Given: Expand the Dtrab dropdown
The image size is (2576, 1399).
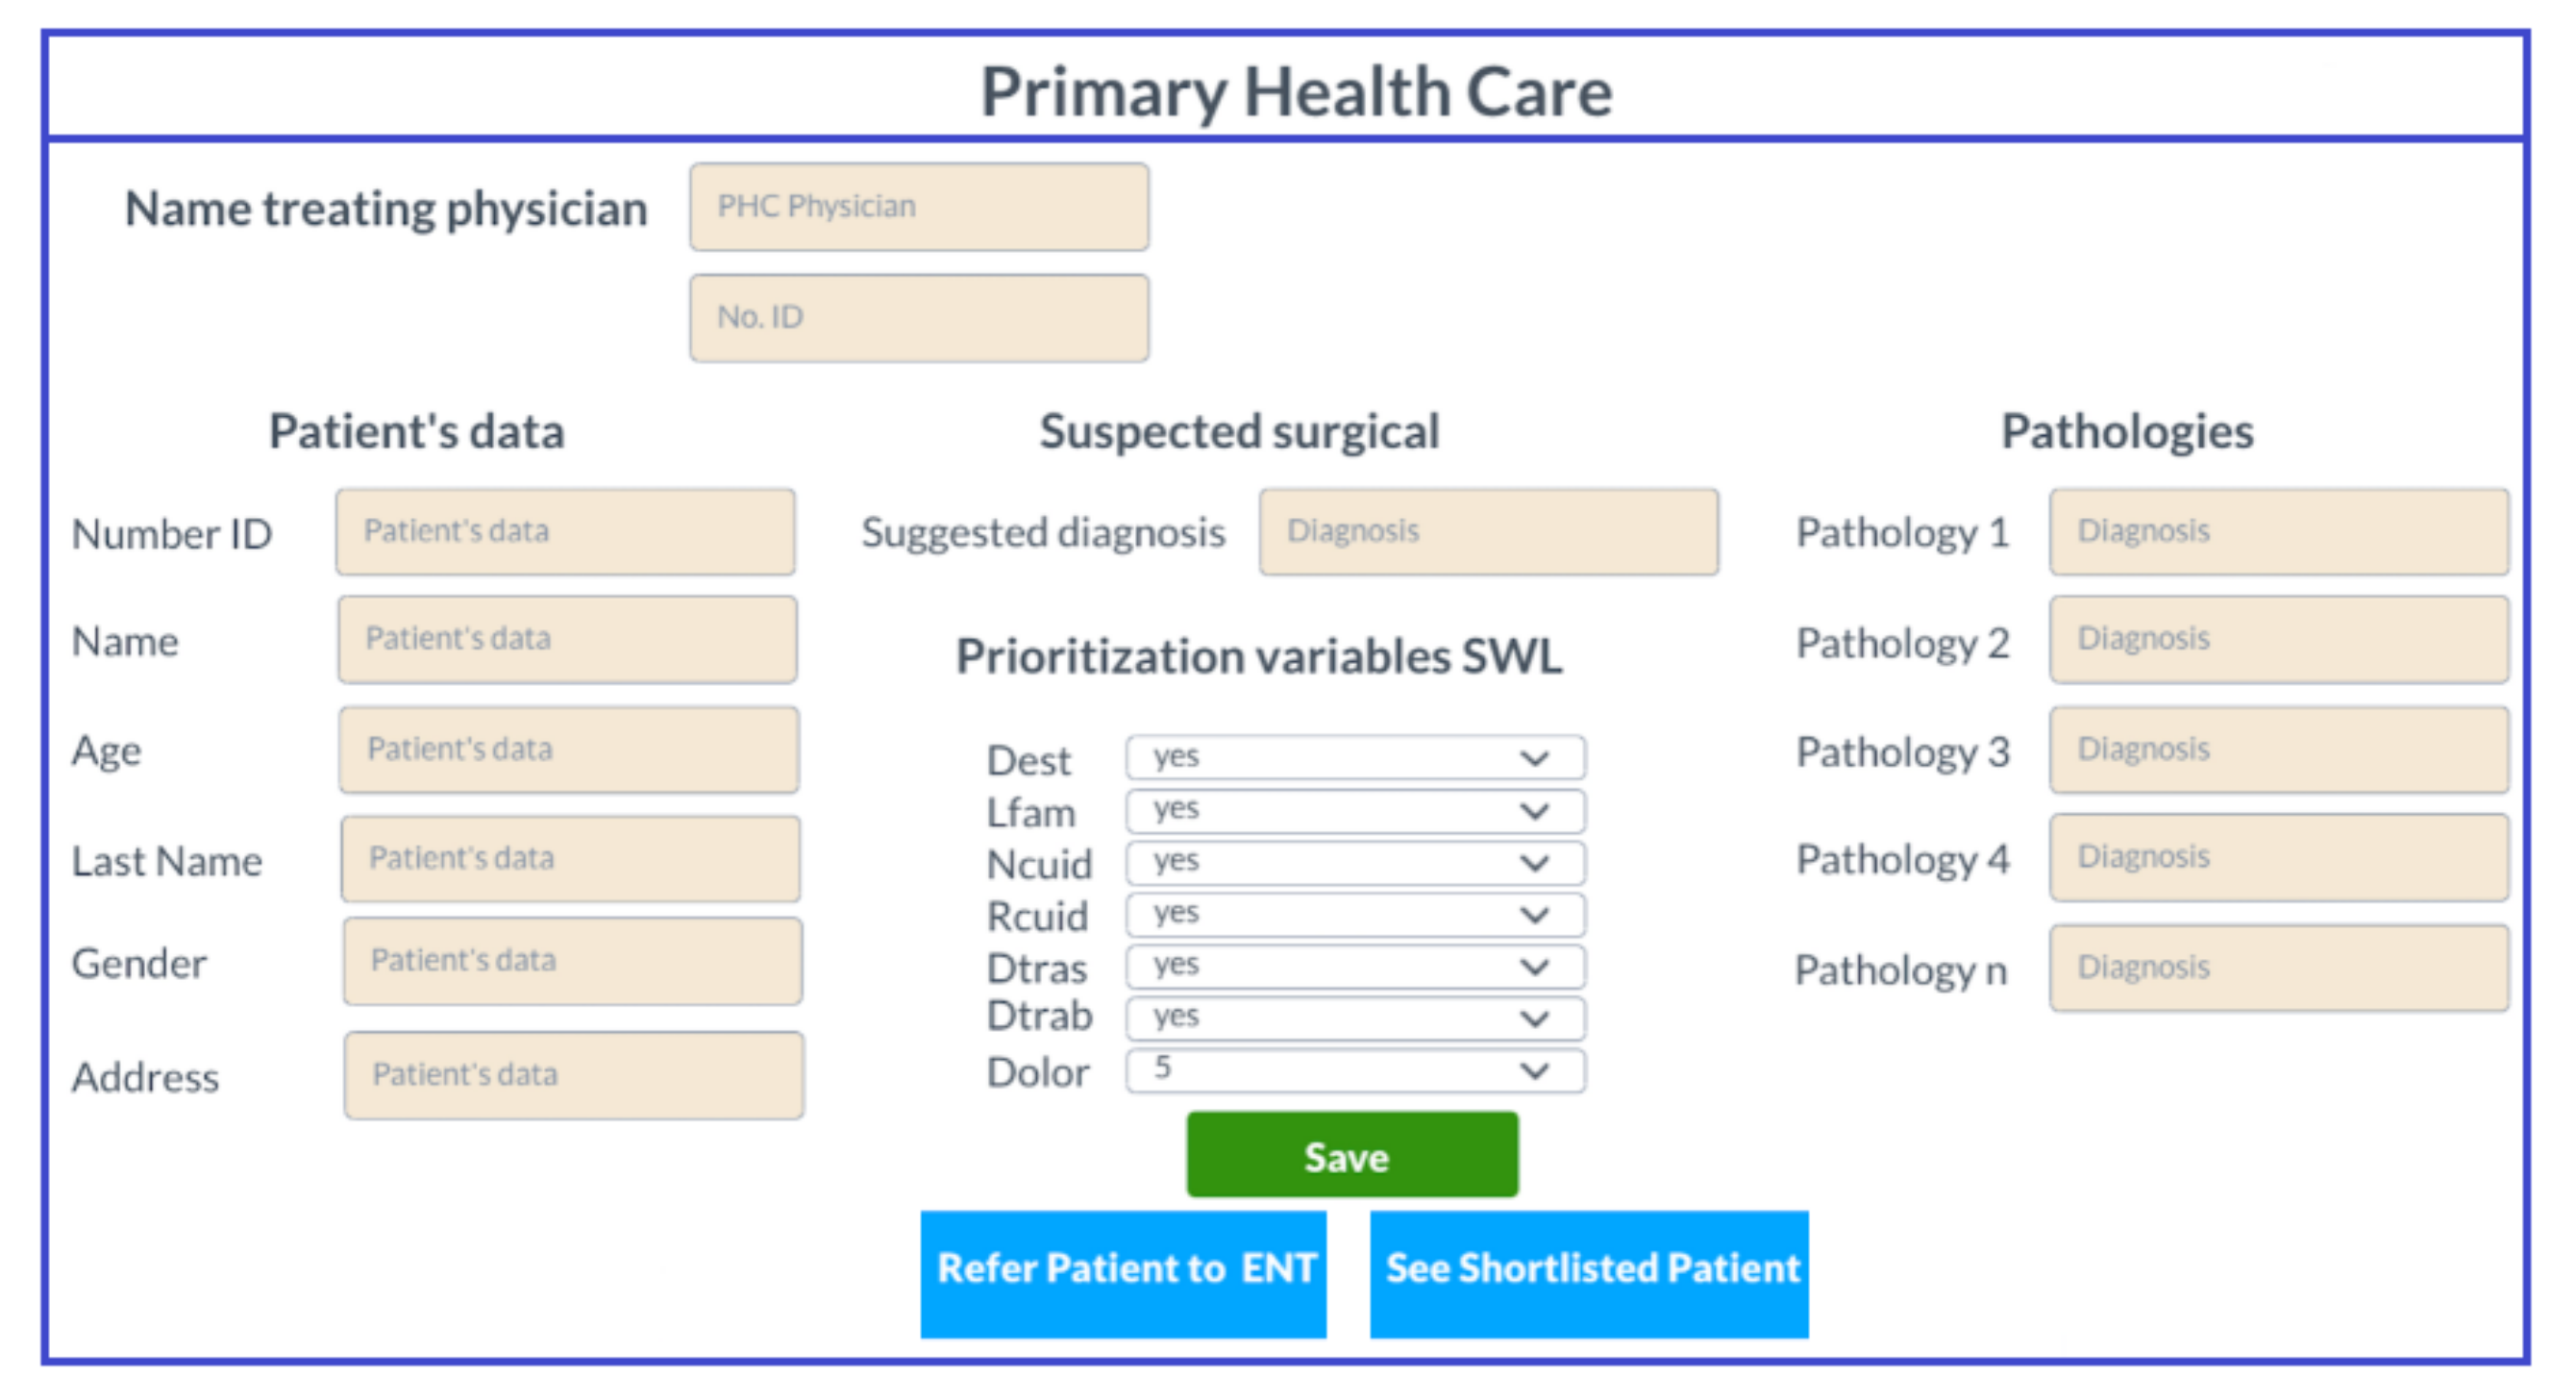Looking at the screenshot, I should [1354, 1018].
